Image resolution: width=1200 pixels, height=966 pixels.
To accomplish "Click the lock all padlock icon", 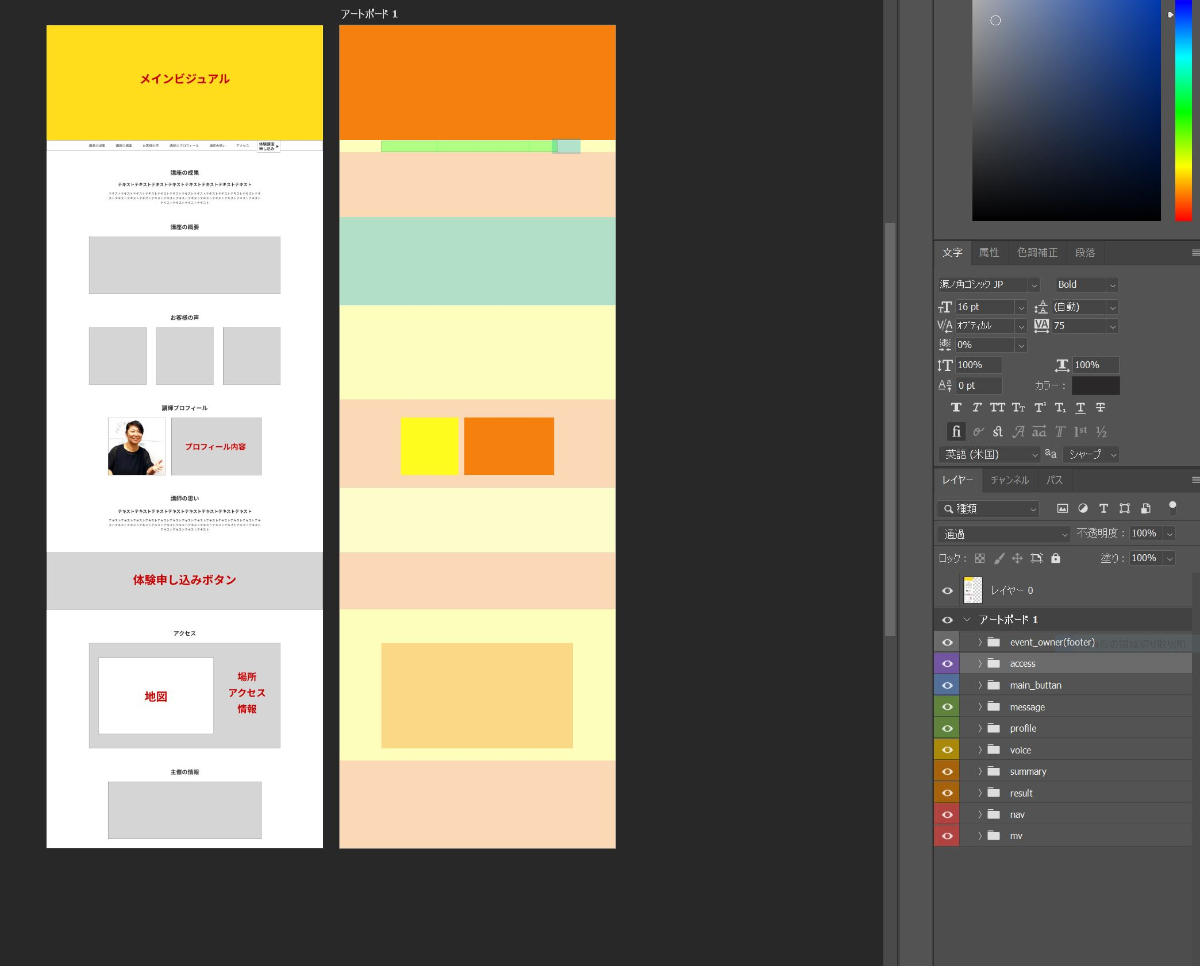I will coord(1055,558).
